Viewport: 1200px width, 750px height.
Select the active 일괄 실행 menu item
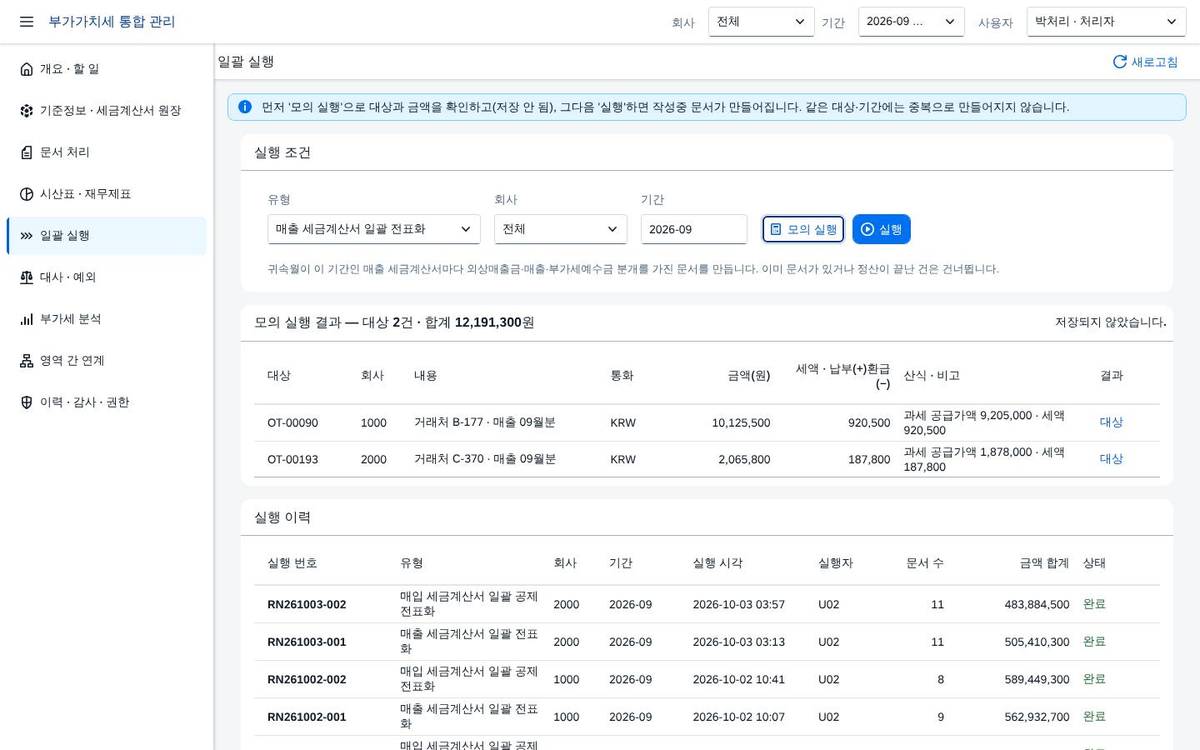[106, 236]
